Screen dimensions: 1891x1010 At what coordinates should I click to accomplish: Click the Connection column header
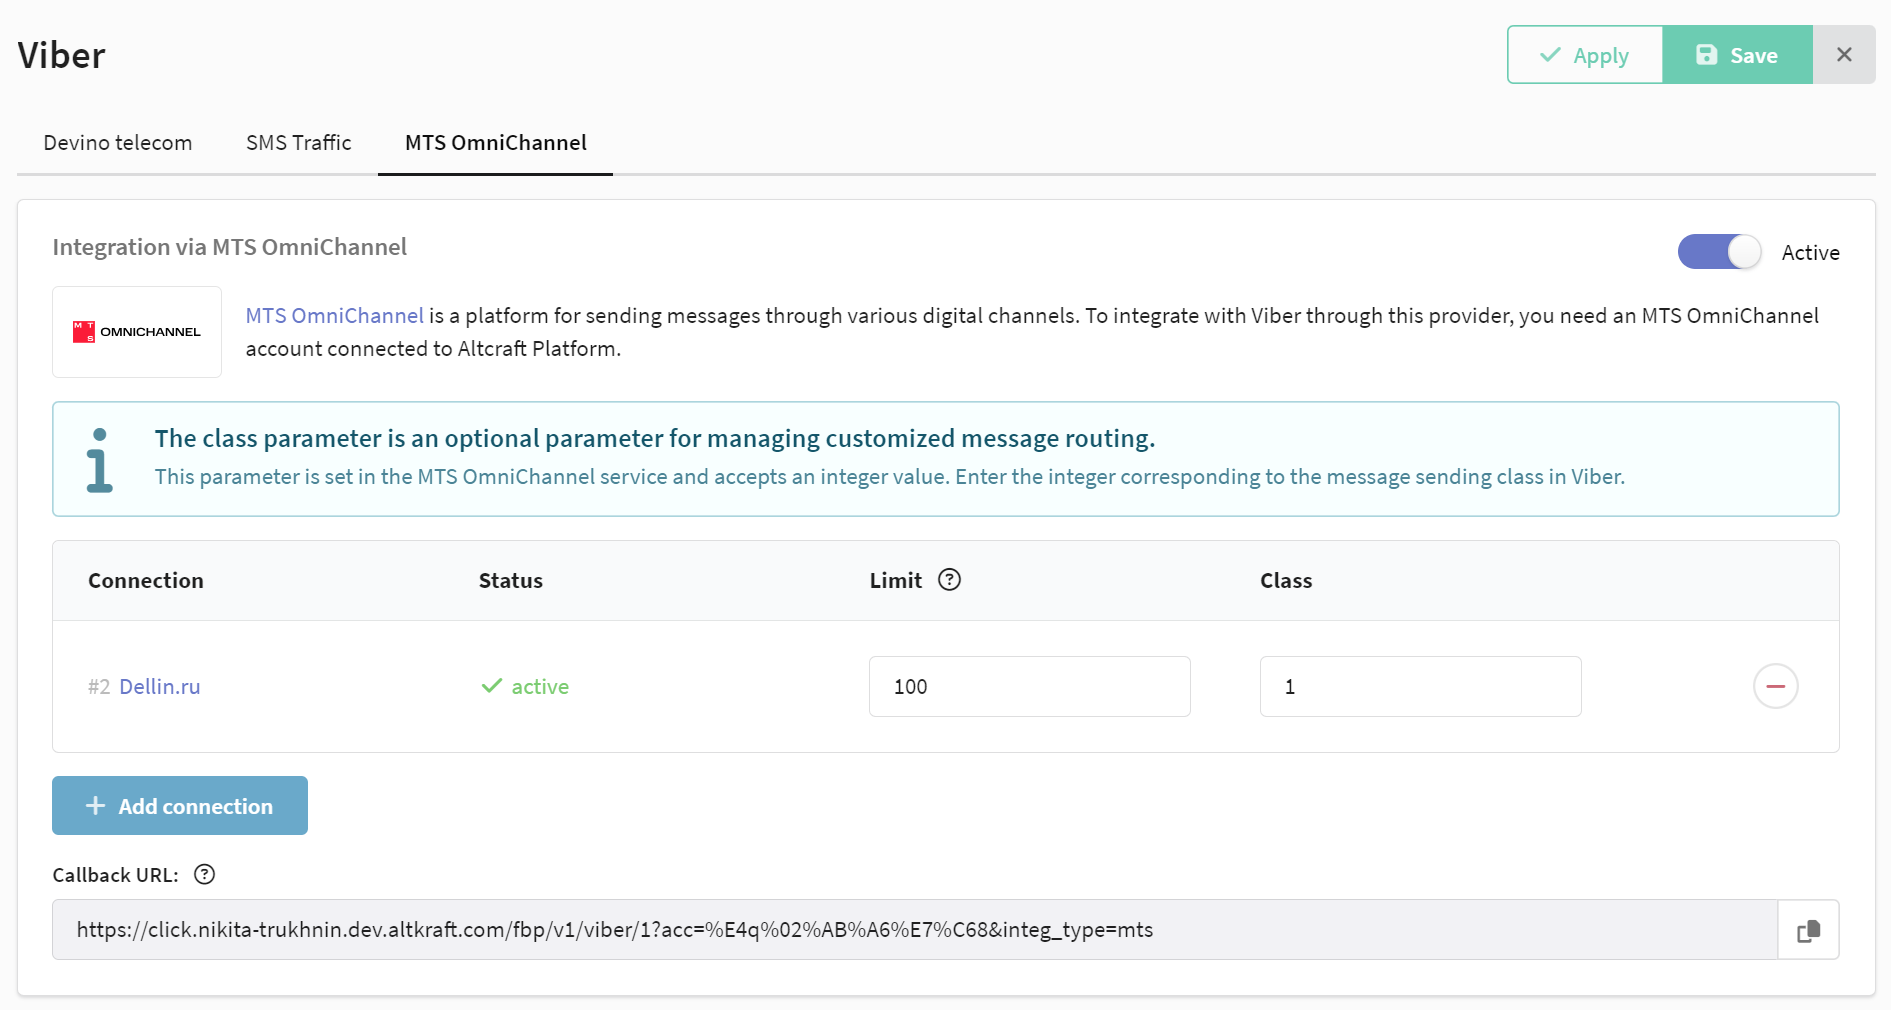click(146, 581)
